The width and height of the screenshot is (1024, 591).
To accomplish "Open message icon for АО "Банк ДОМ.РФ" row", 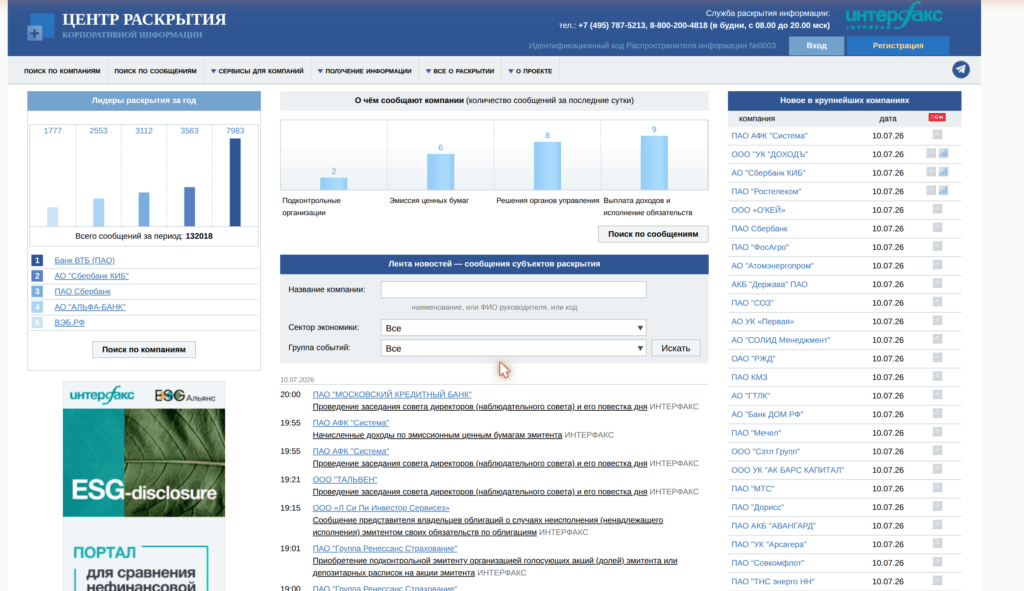I will (x=937, y=413).
